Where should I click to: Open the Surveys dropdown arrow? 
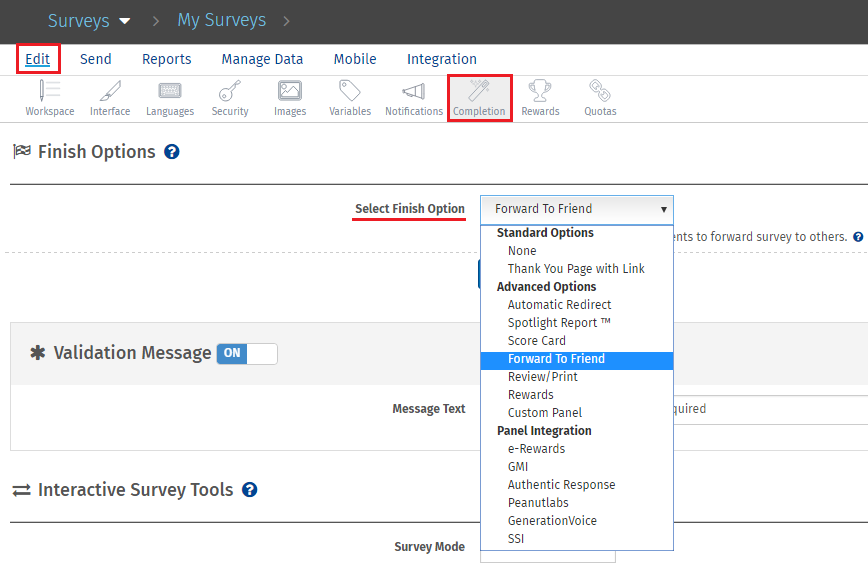click(x=124, y=21)
